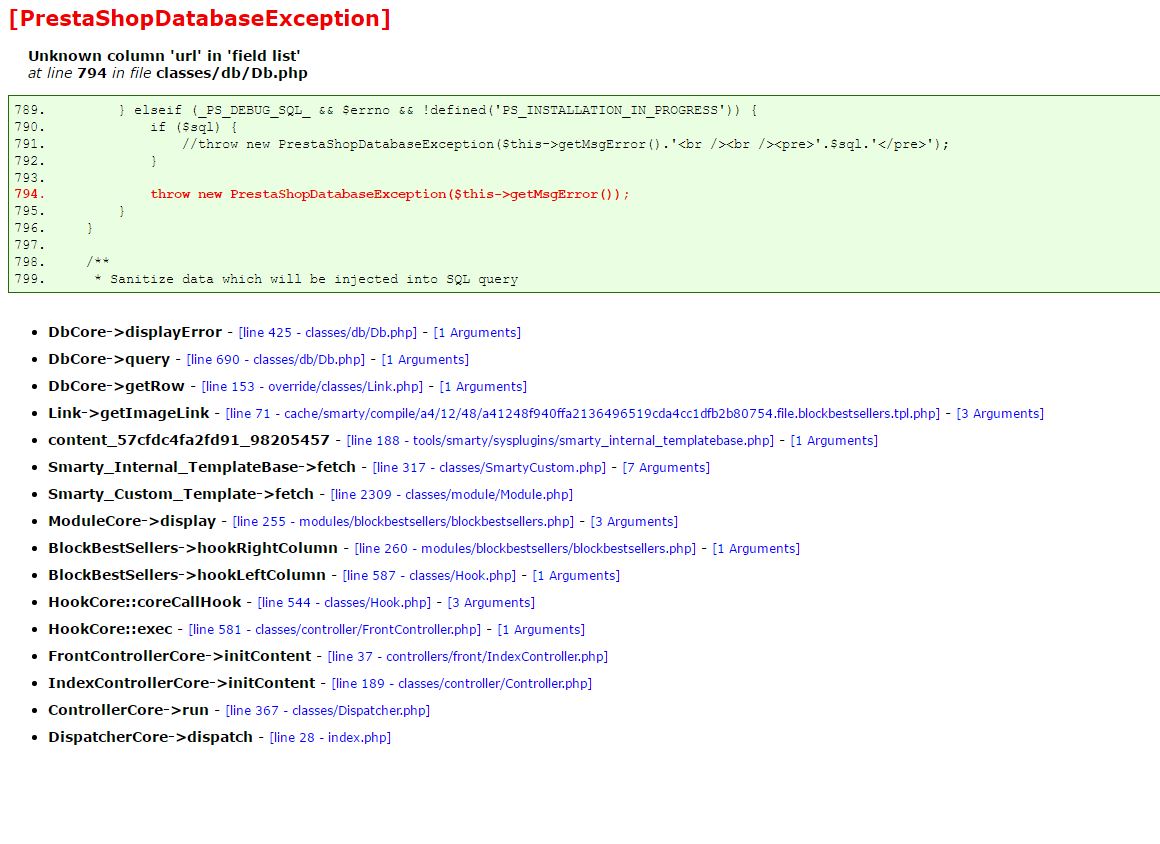The image size is (1160, 844).
Task: Click the ModuleCore->display method name
Action: click(x=132, y=521)
